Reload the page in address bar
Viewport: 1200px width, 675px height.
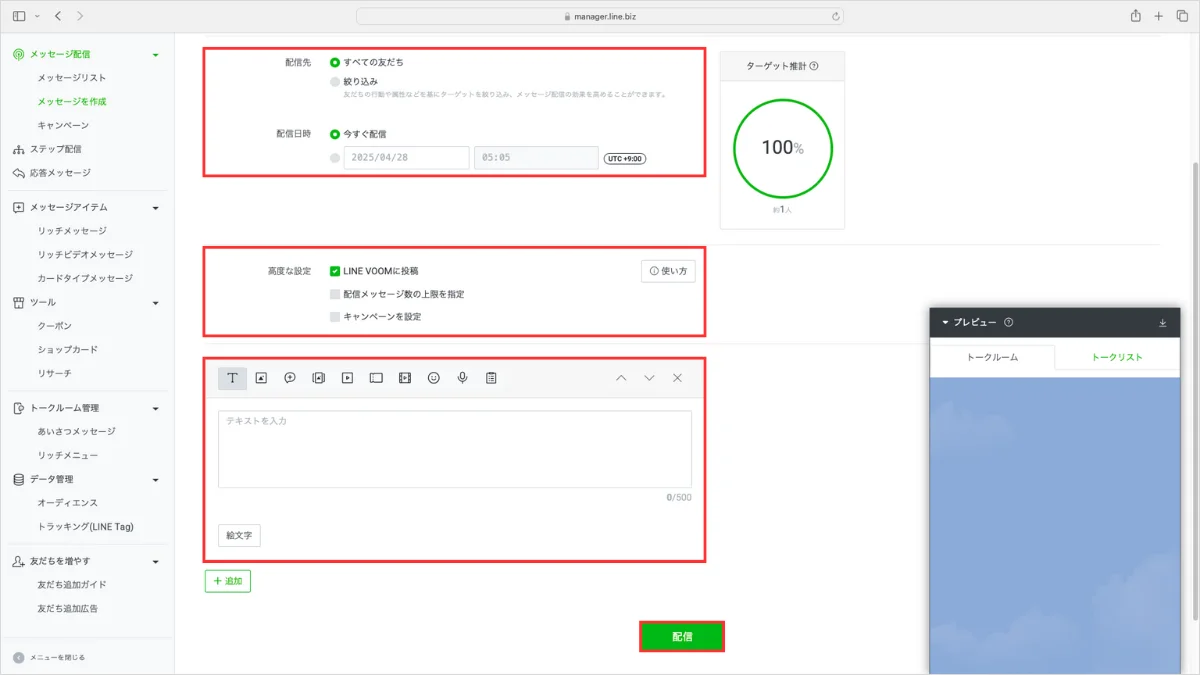(x=835, y=16)
